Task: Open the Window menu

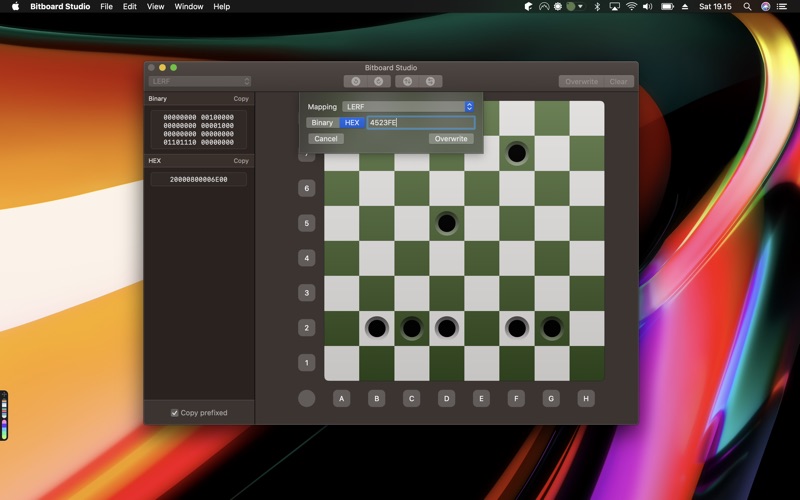Action: click(x=189, y=7)
